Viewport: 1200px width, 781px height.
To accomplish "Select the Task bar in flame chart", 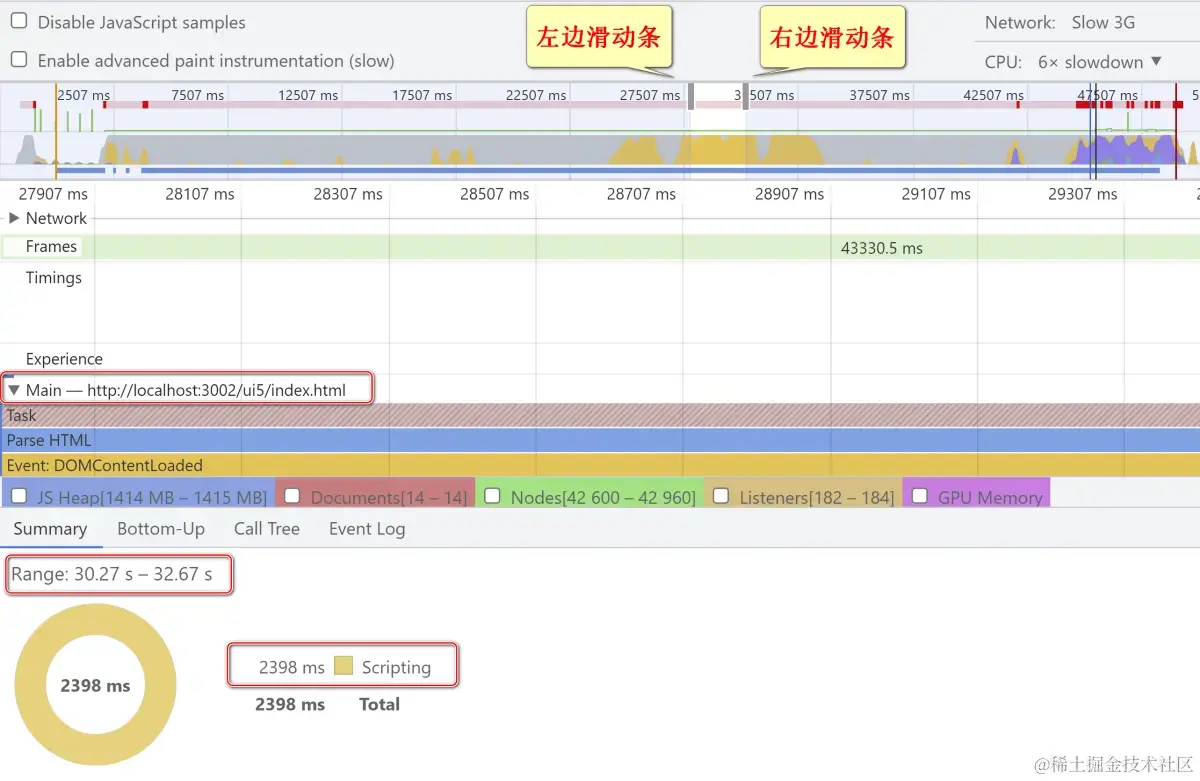I will (x=600, y=415).
